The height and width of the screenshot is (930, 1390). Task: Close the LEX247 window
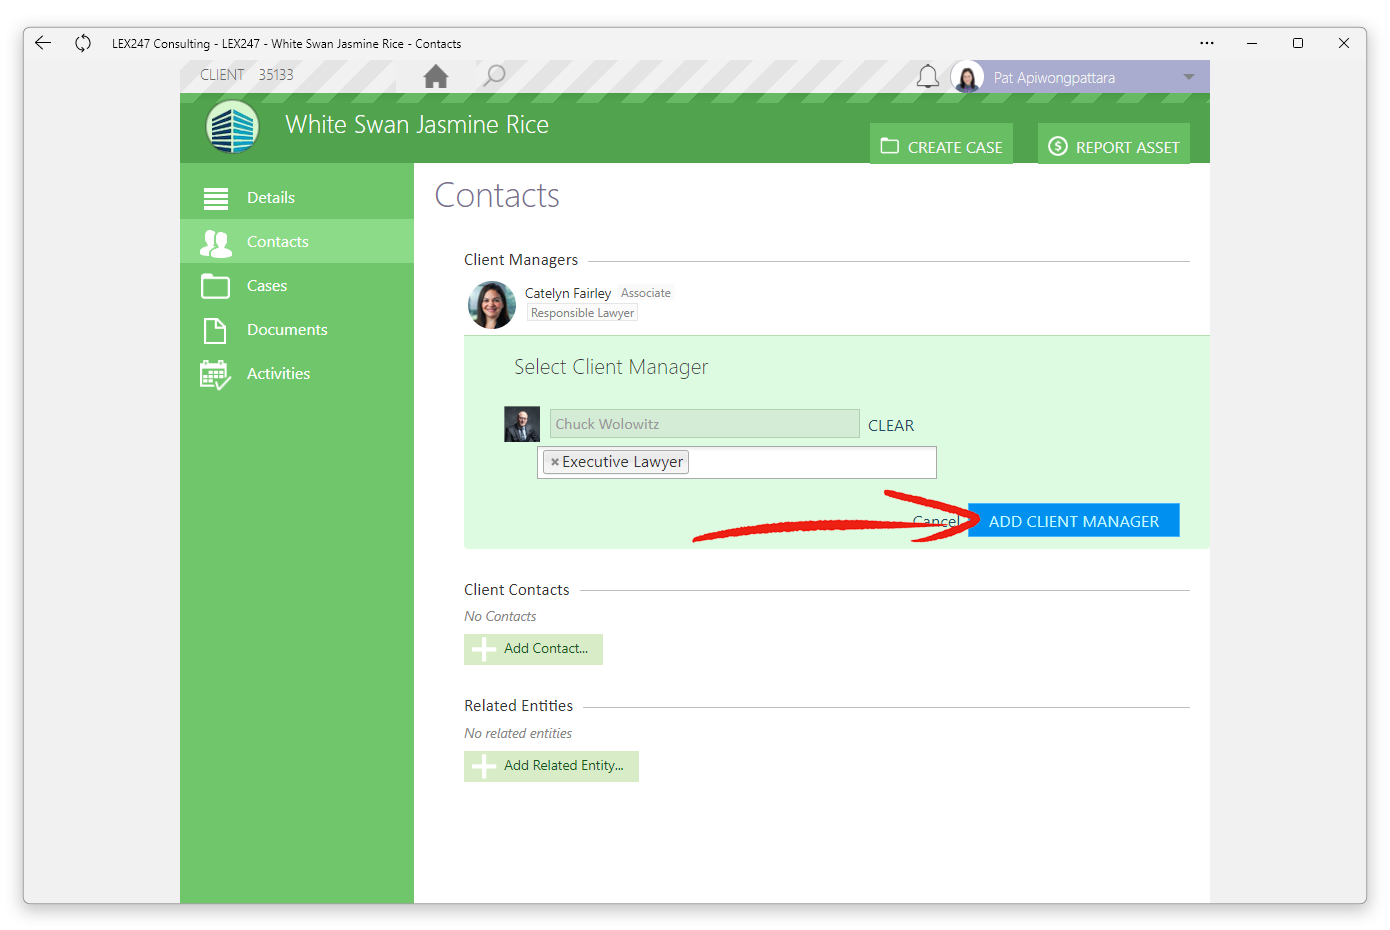click(x=1344, y=43)
